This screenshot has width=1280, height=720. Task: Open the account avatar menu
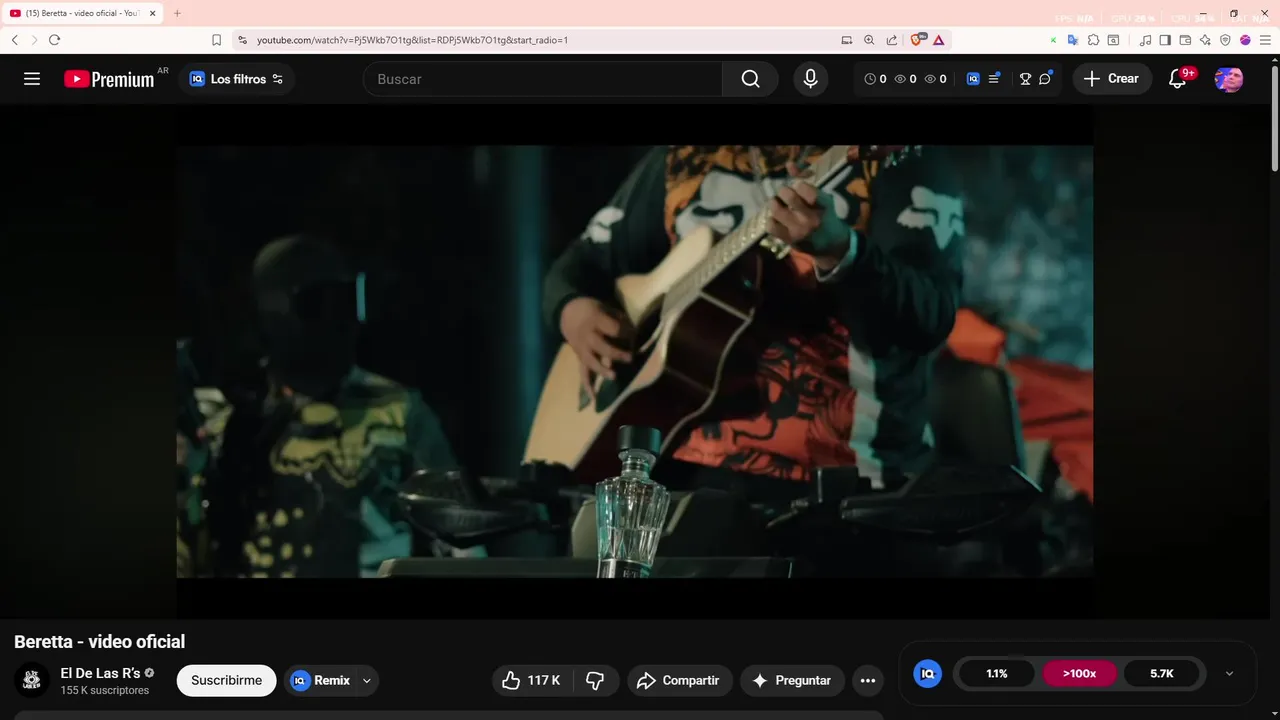(x=1229, y=79)
